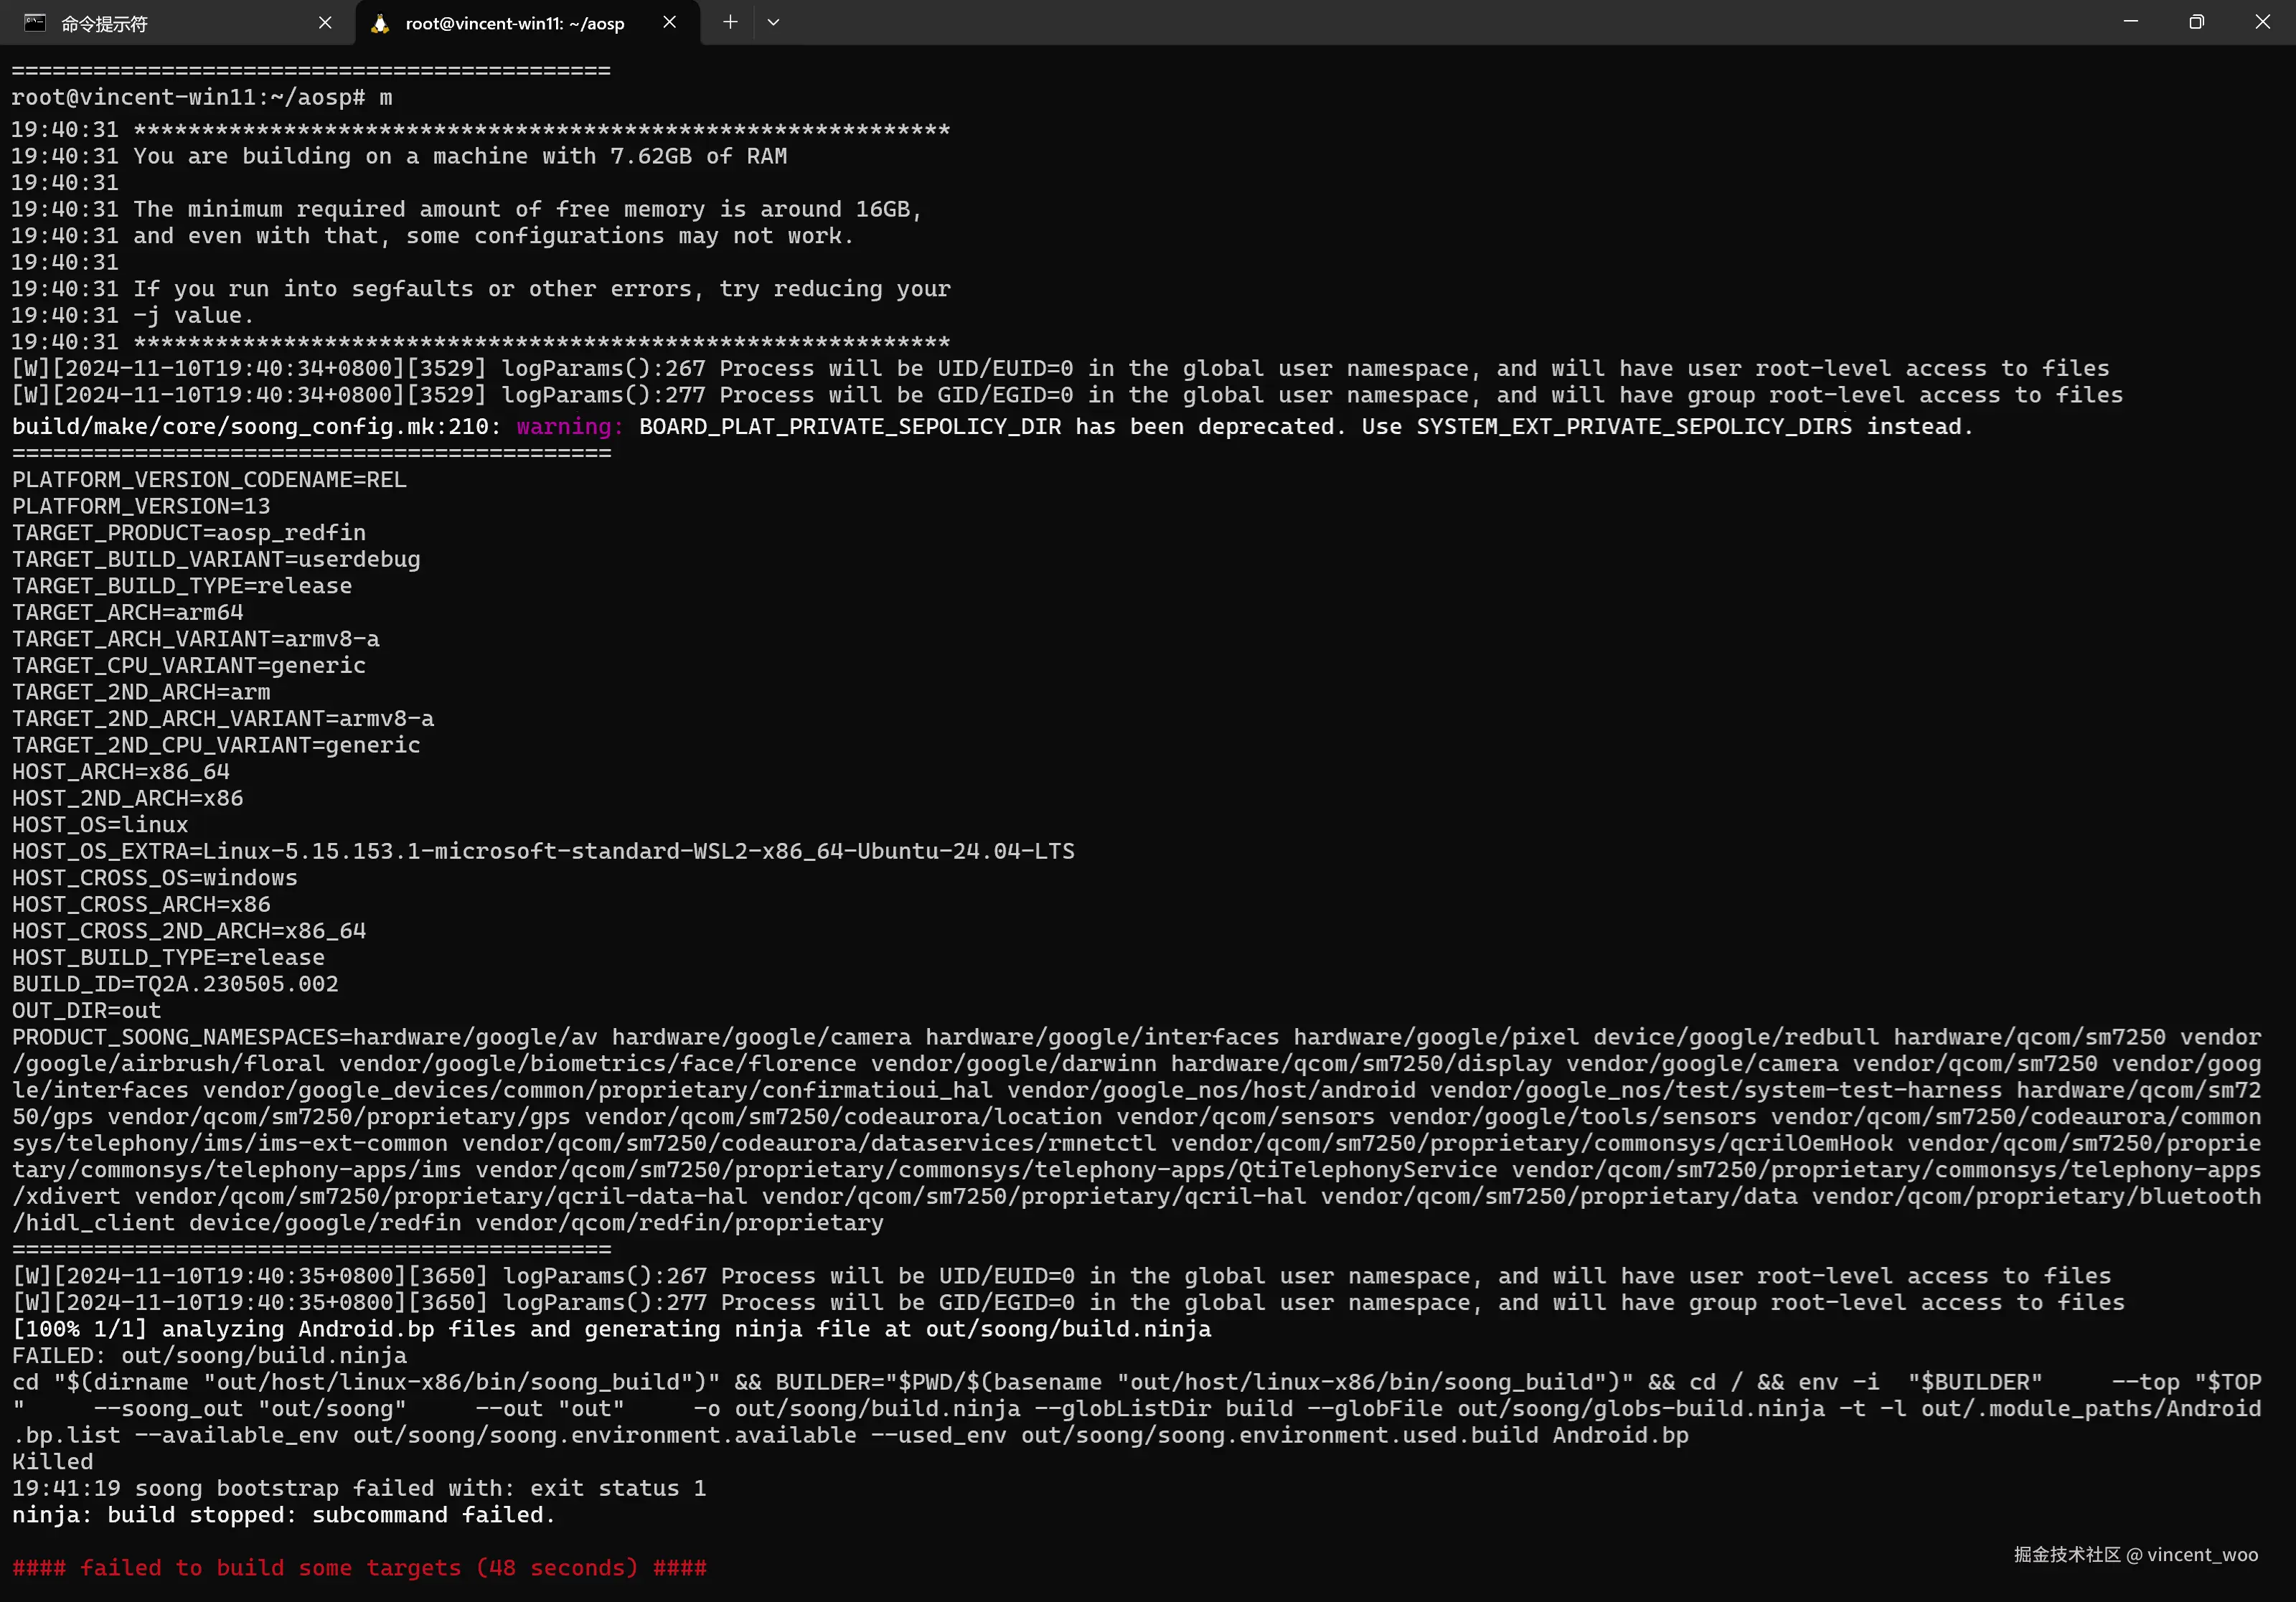
Task: Restore down the terminal window
Action: (2196, 22)
